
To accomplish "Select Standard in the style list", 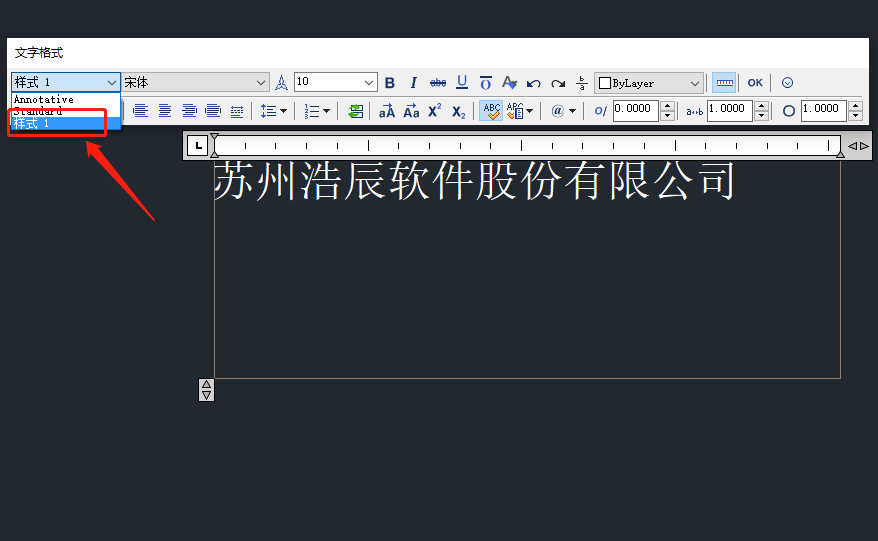I will (66, 111).
